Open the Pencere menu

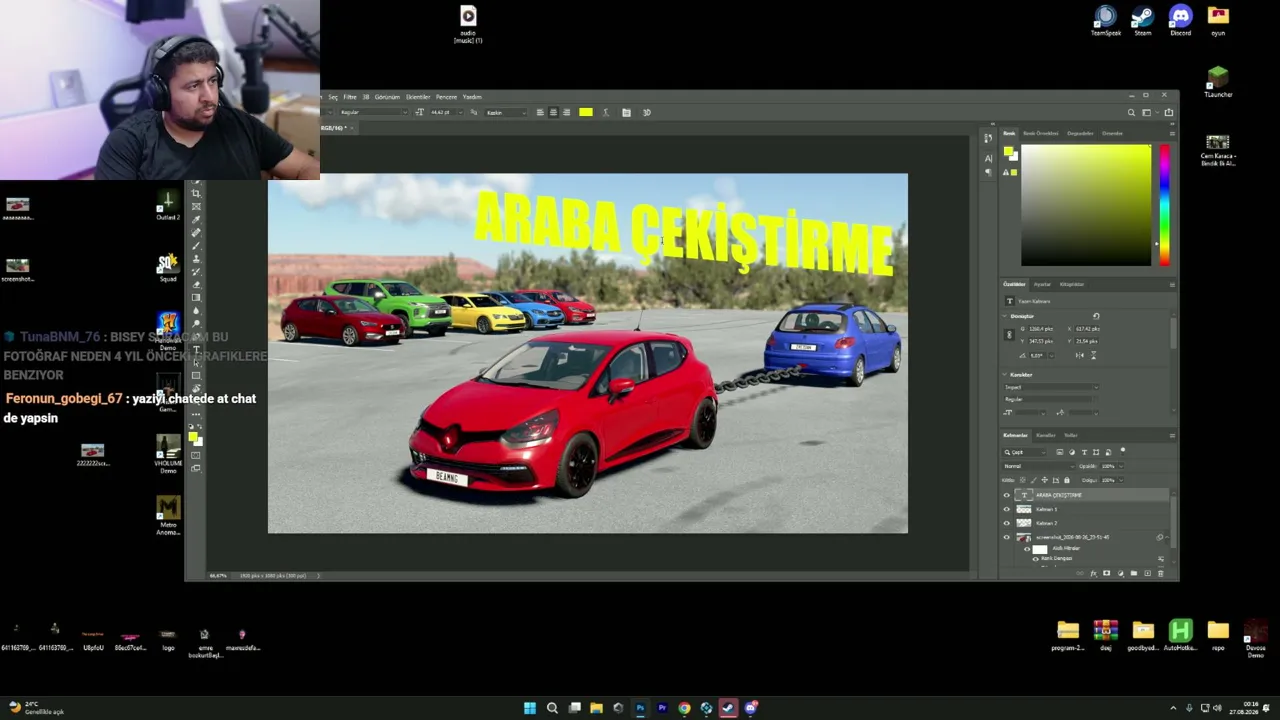coord(446,97)
